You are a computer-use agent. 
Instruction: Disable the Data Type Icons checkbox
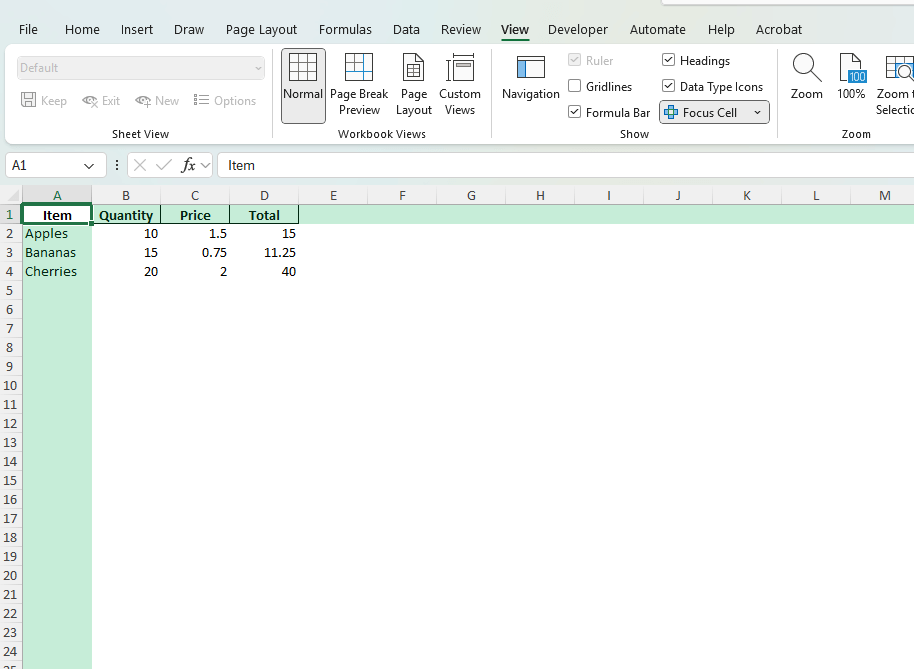tap(668, 86)
